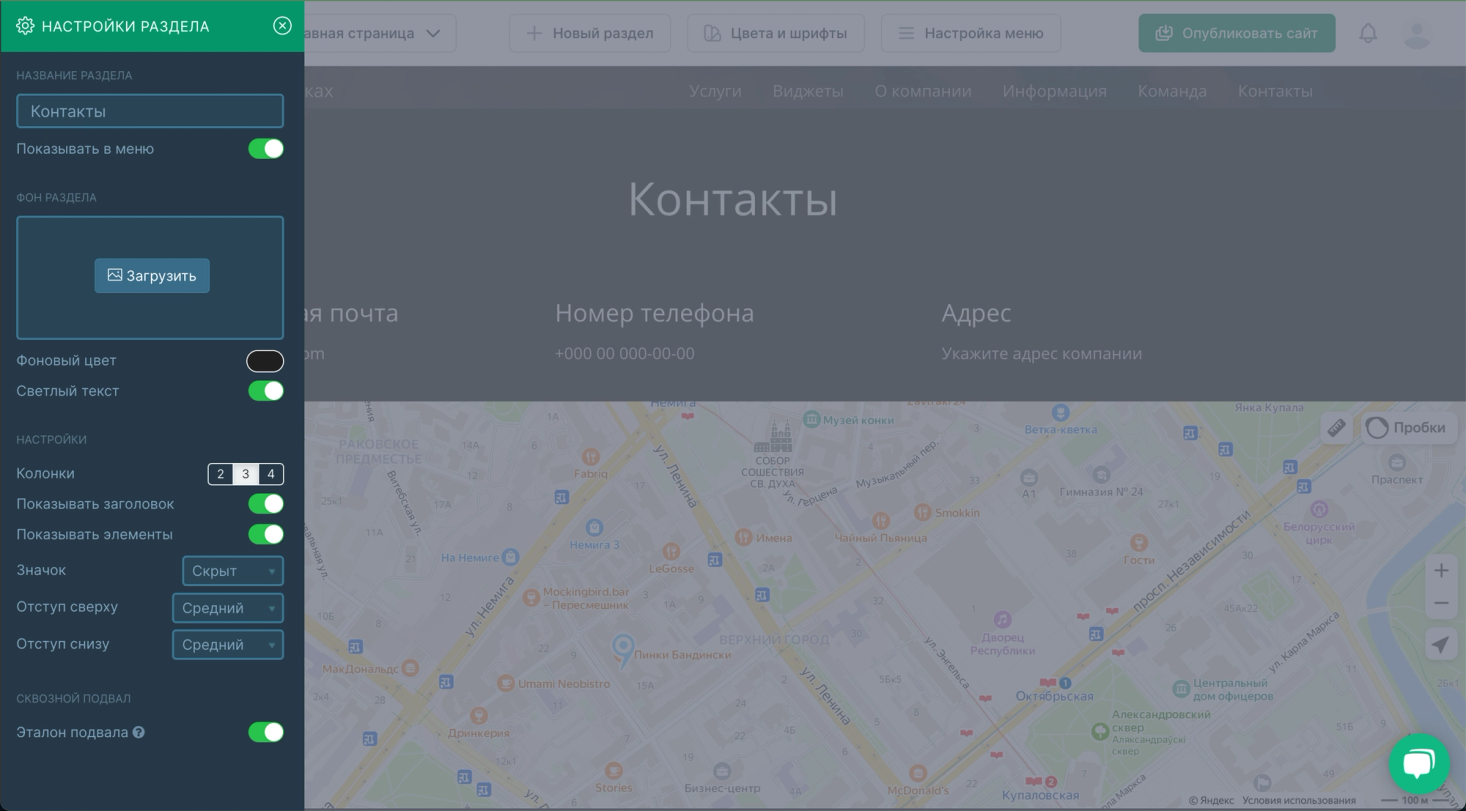
Task: Click Собор Сошествия Св. Духа landmark icon
Action: coord(773,436)
